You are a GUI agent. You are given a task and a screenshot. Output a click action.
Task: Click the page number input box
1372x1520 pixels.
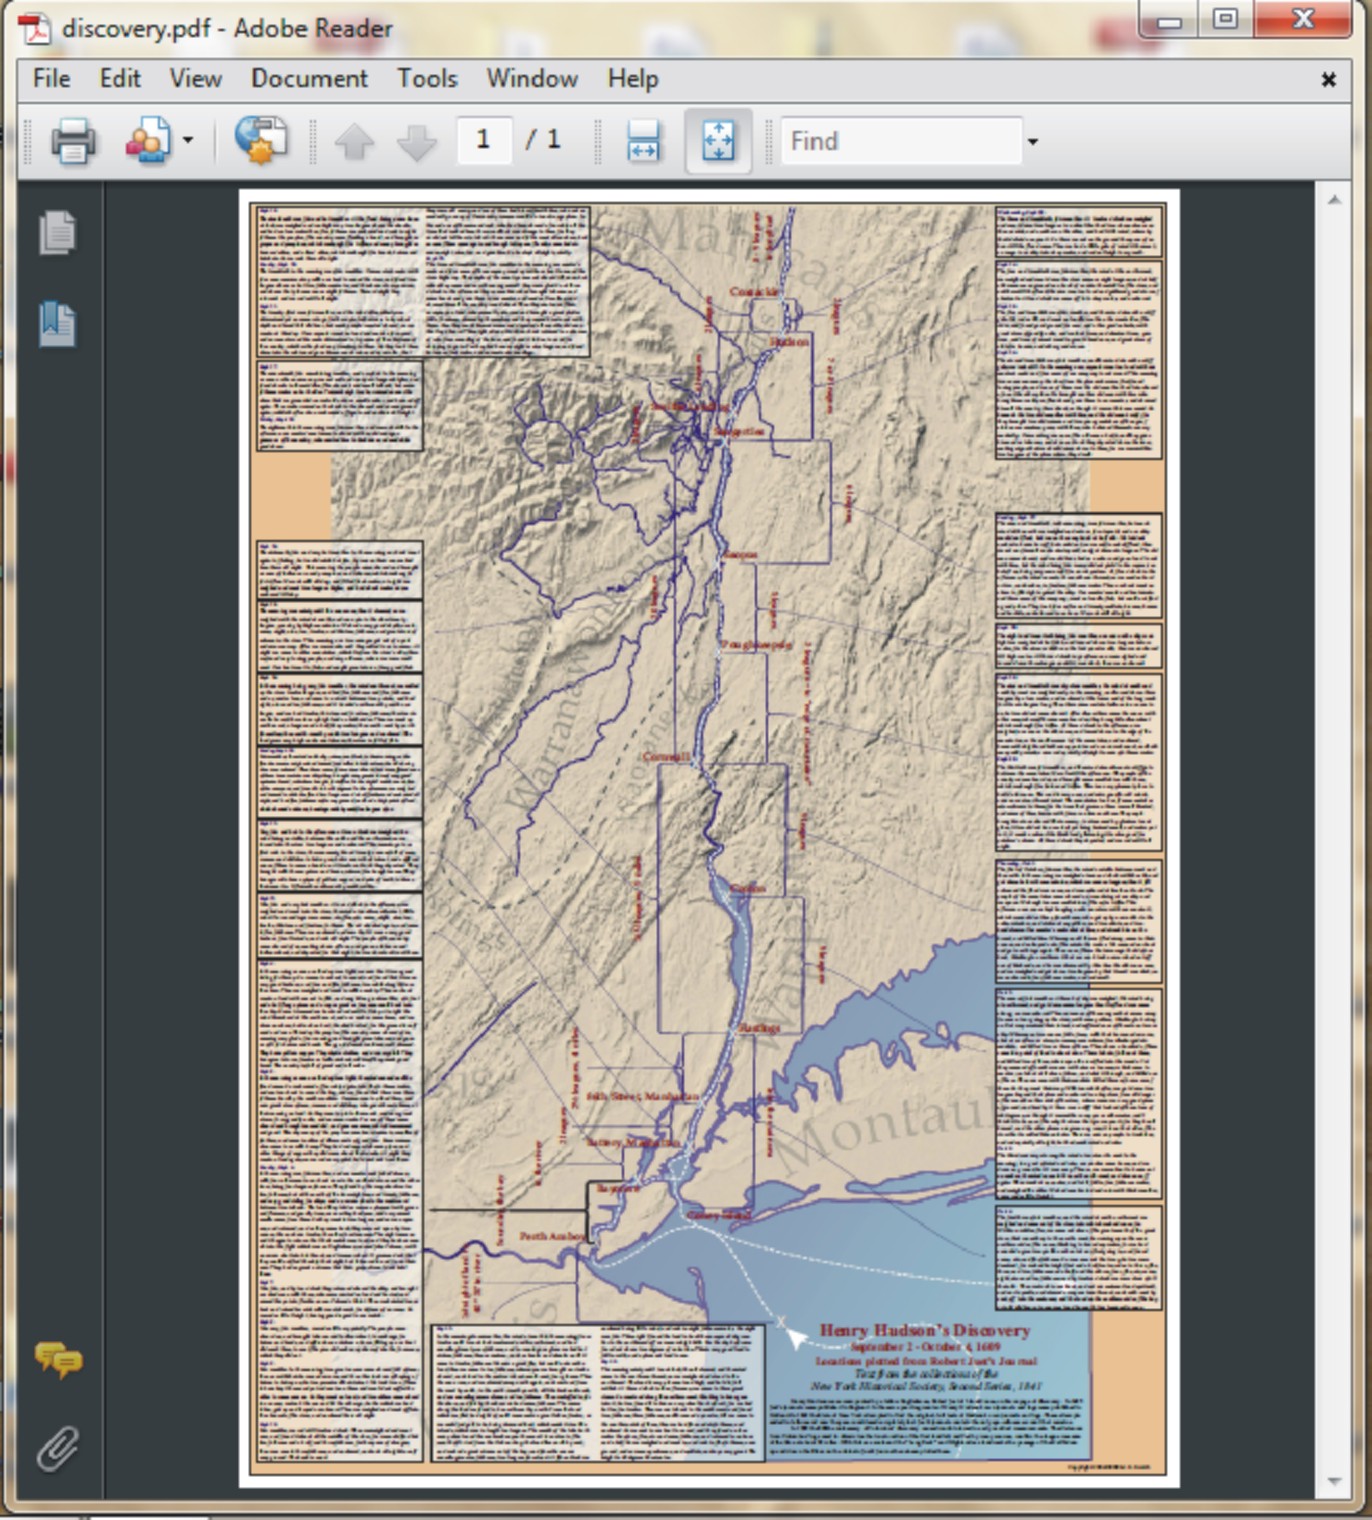point(484,140)
